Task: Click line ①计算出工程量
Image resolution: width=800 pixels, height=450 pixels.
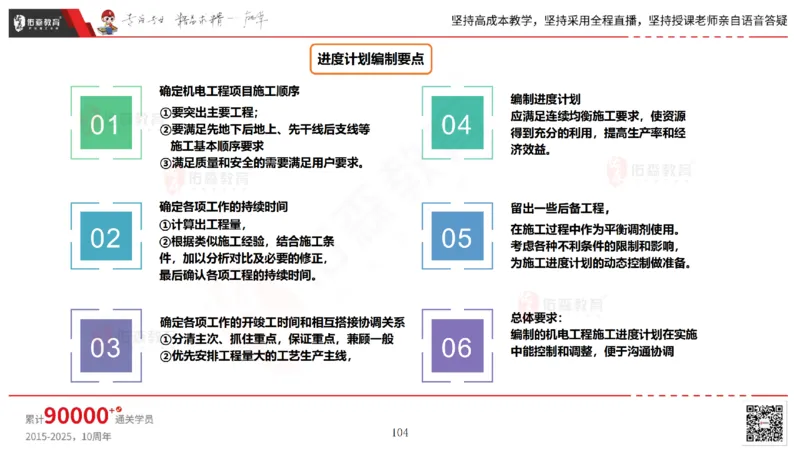Action: (203, 224)
